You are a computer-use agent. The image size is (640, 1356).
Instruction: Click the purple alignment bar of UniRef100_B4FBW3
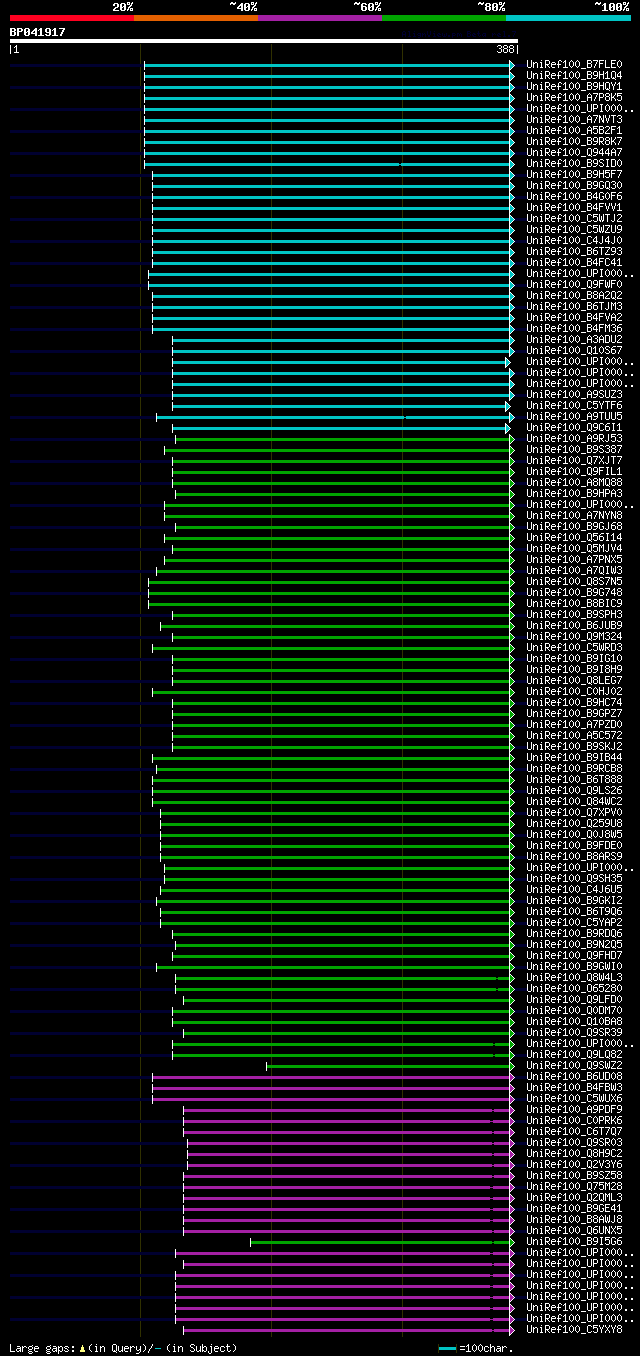pos(333,1088)
